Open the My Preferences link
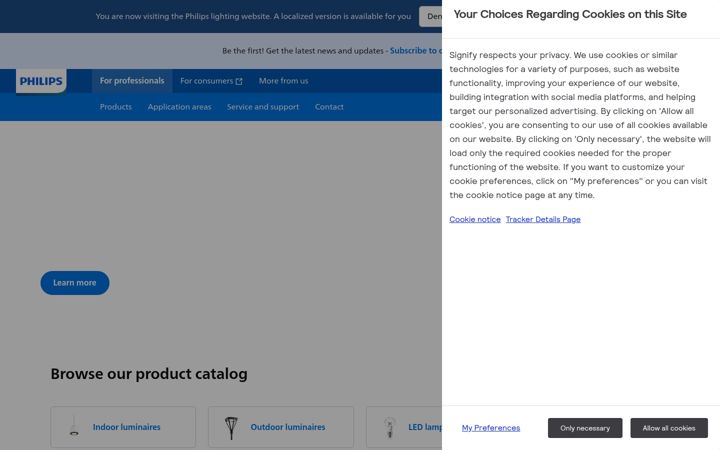720x450 pixels. 491,428
